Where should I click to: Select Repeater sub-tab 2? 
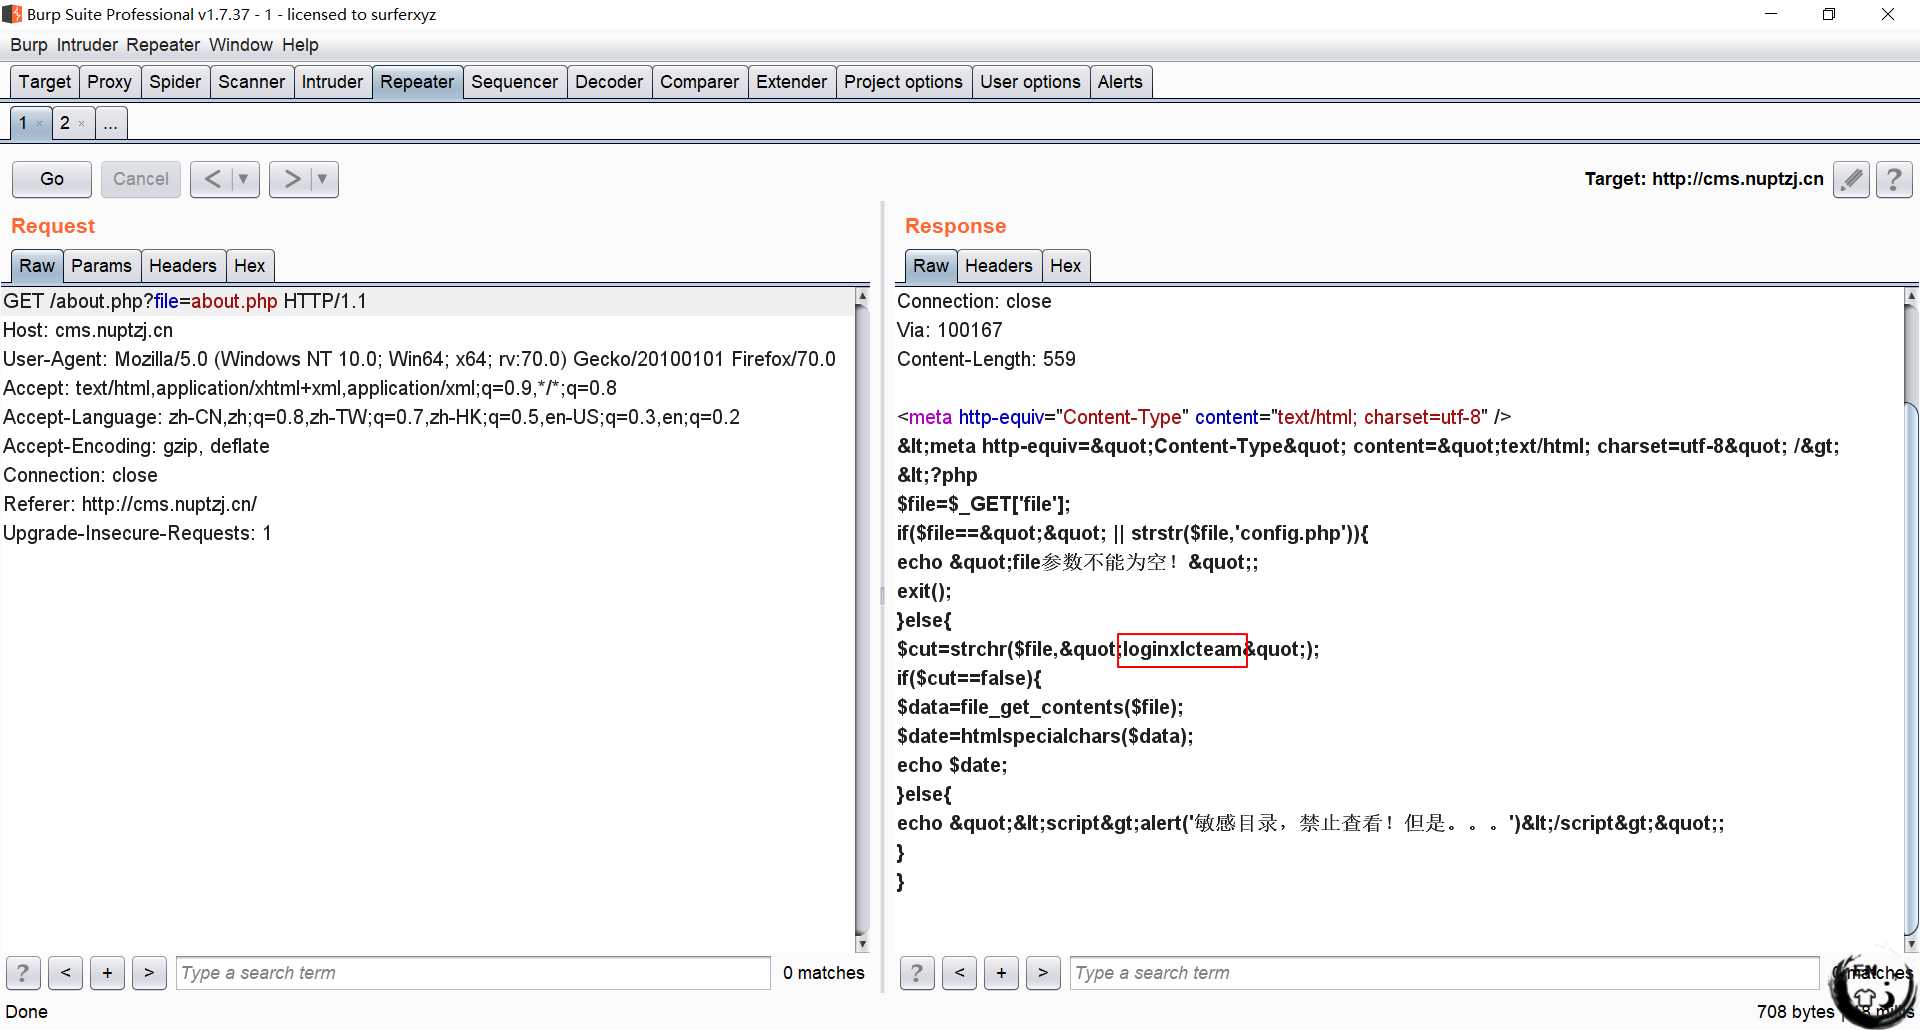pos(65,123)
